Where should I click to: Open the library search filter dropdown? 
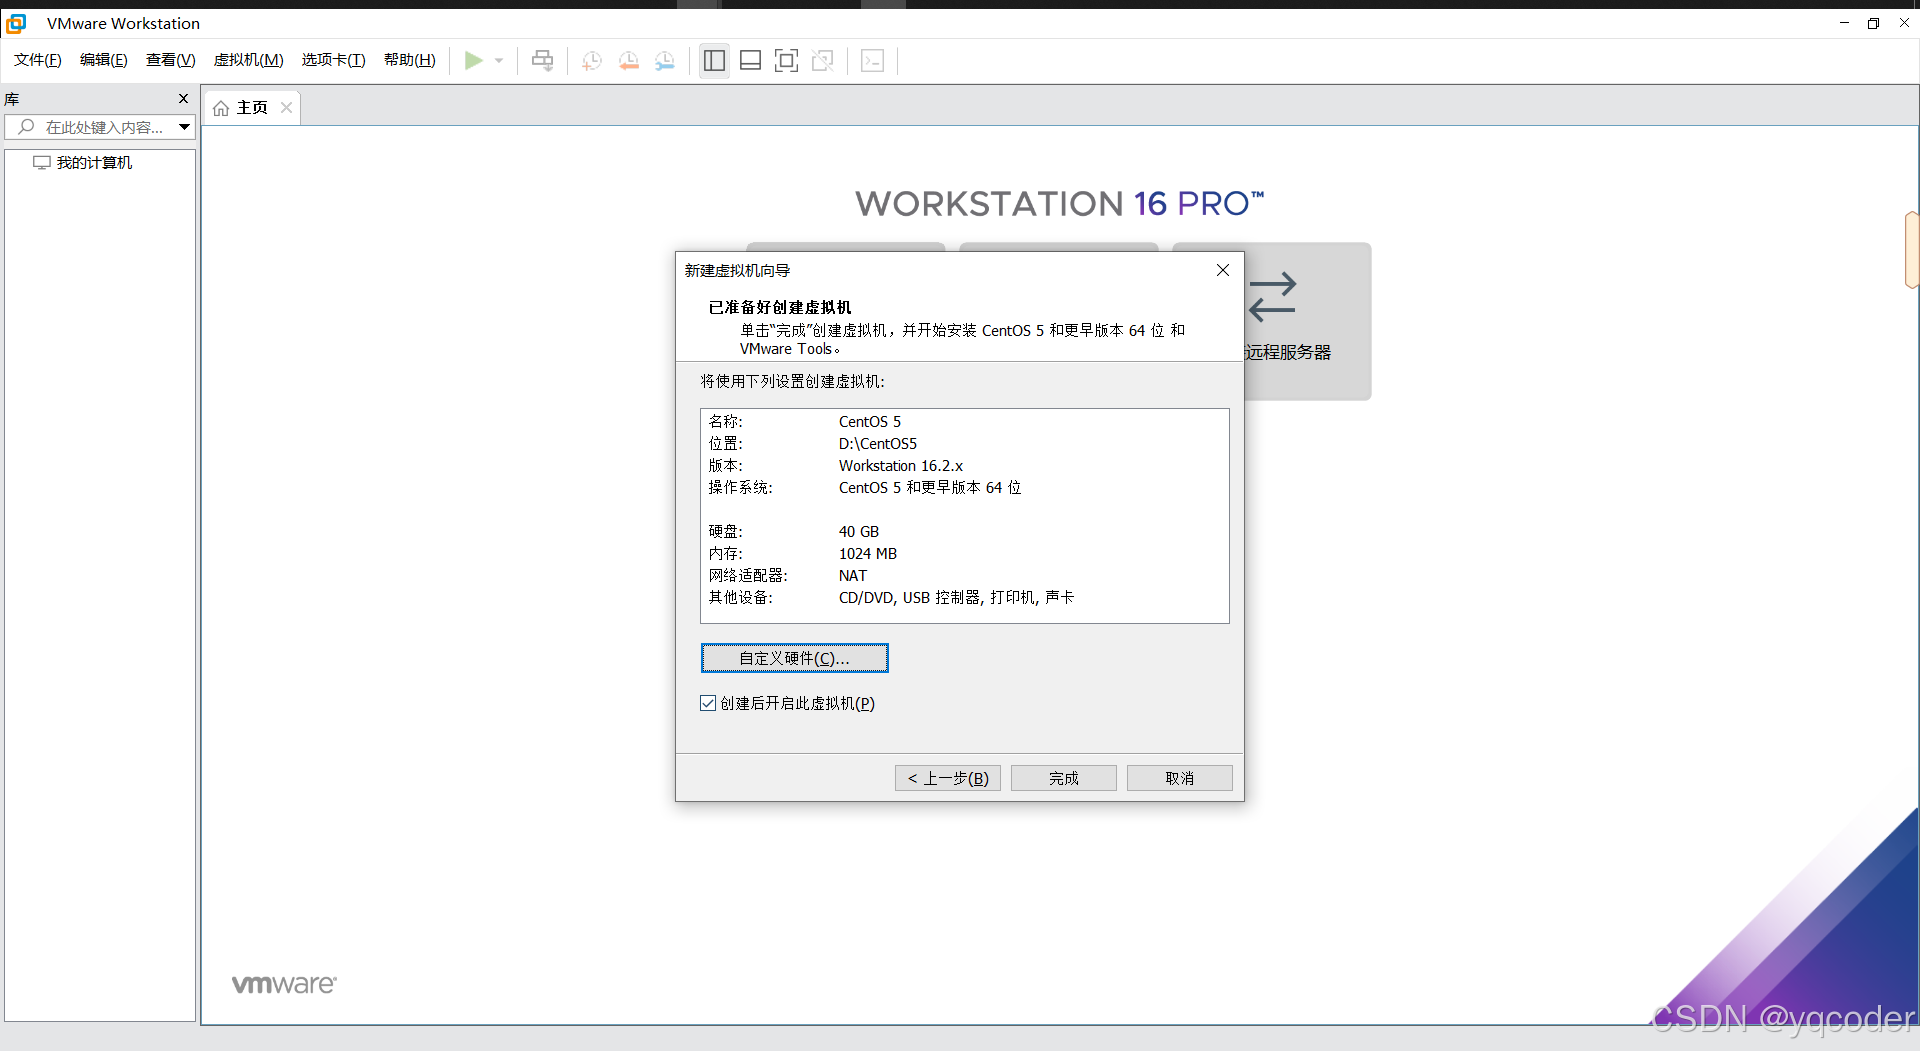pos(185,127)
